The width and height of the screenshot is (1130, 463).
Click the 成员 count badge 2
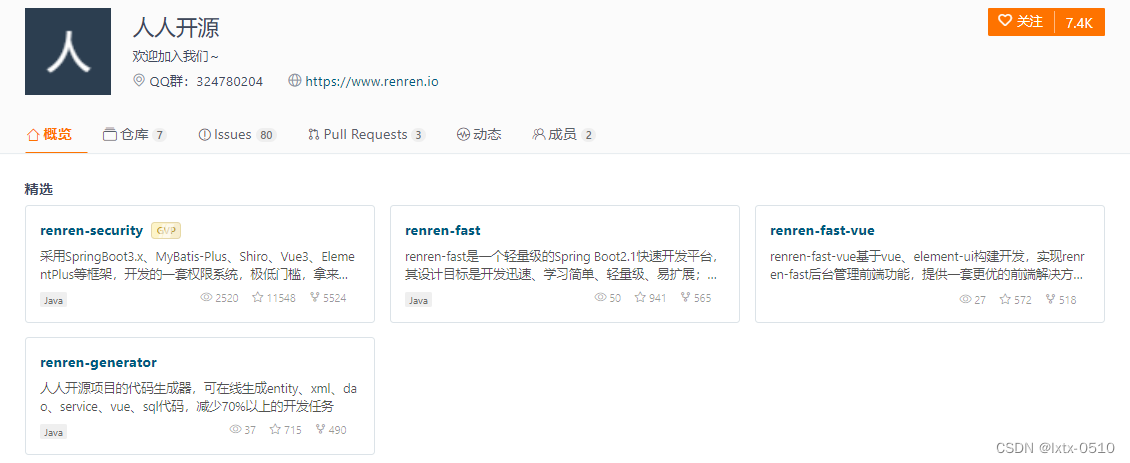click(x=588, y=135)
